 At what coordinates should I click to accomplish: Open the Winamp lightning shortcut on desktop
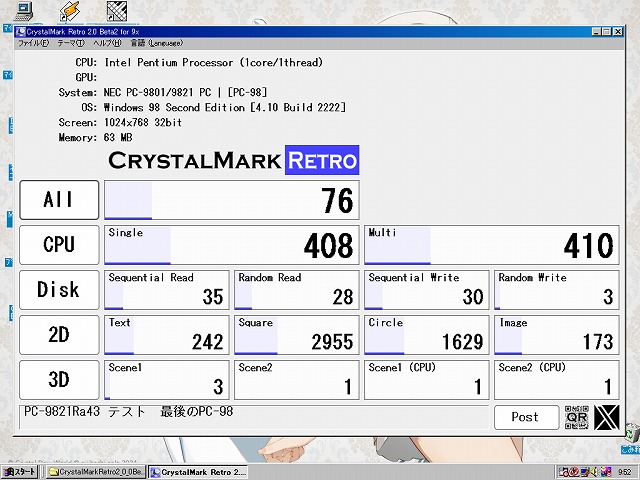pos(70,11)
